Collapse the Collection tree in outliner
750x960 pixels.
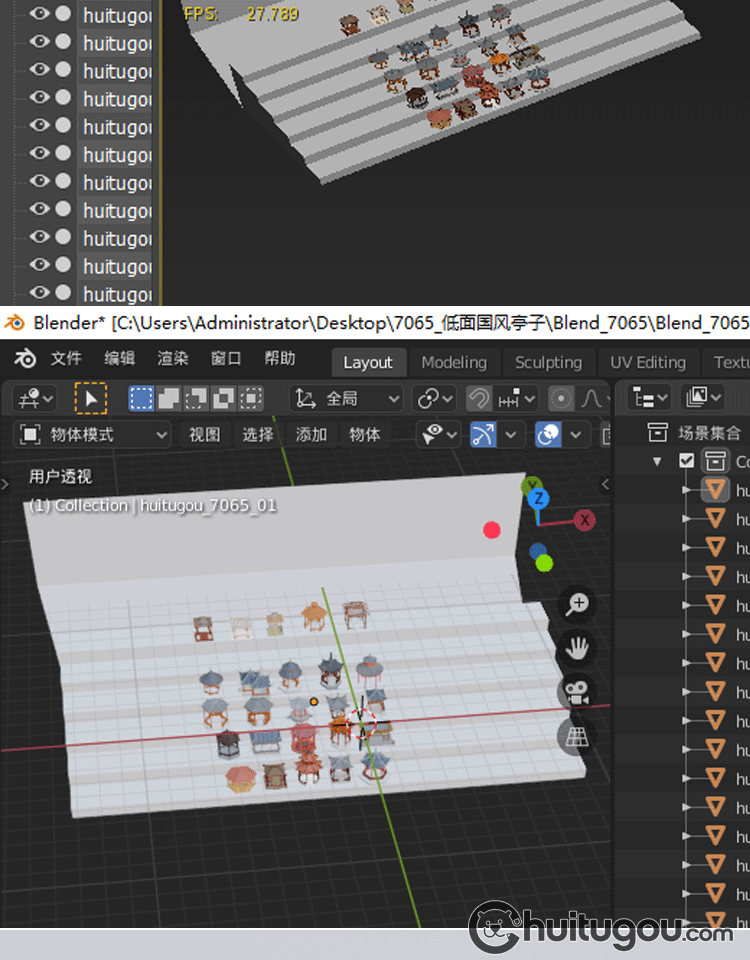click(x=658, y=461)
